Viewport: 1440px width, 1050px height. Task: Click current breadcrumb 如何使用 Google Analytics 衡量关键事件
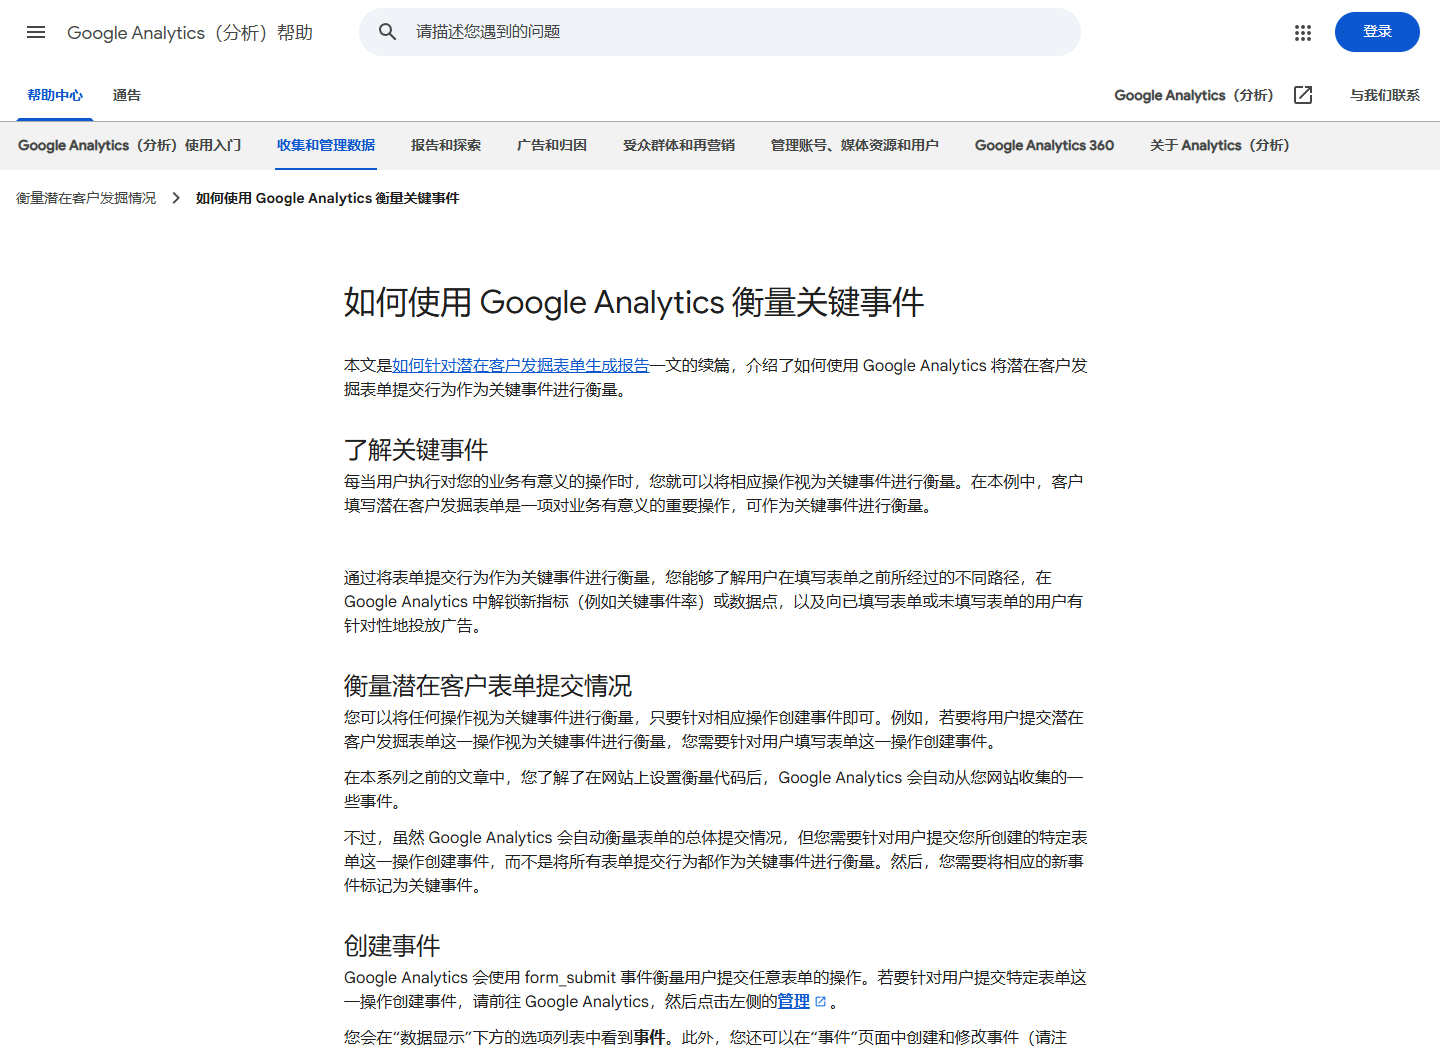click(328, 198)
